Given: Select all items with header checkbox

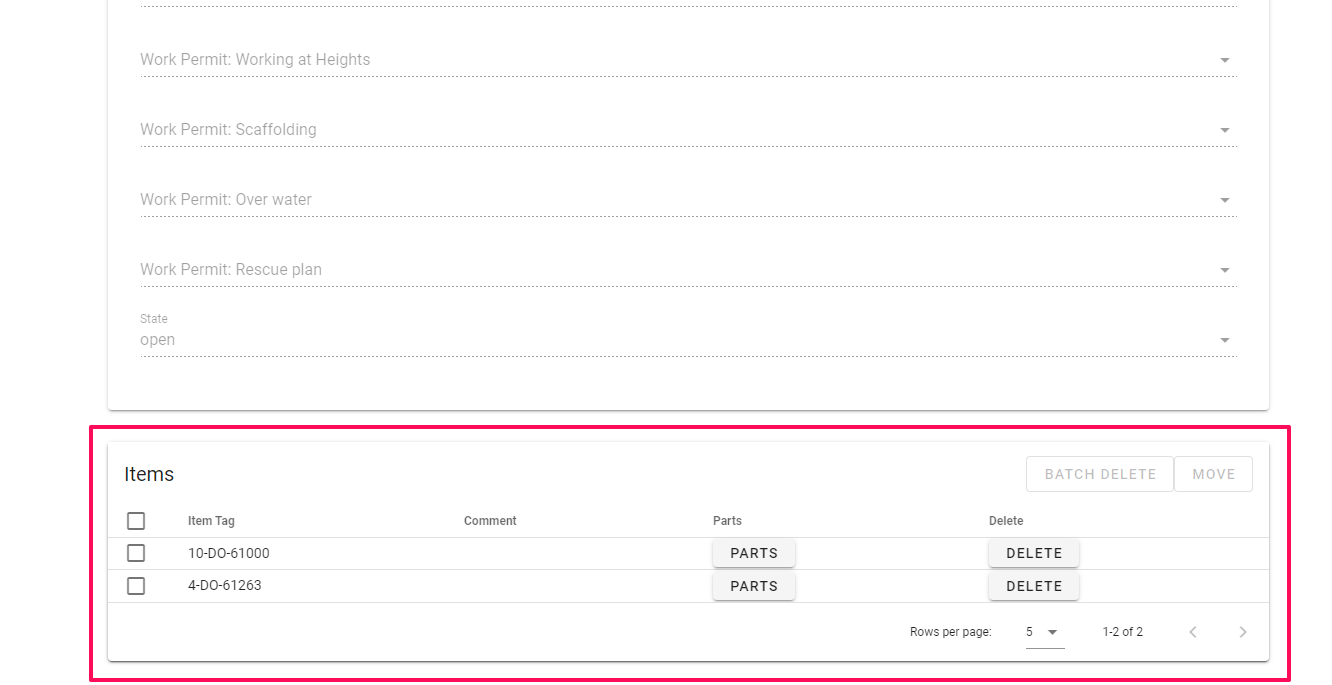Looking at the screenshot, I should pyautogui.click(x=136, y=521).
